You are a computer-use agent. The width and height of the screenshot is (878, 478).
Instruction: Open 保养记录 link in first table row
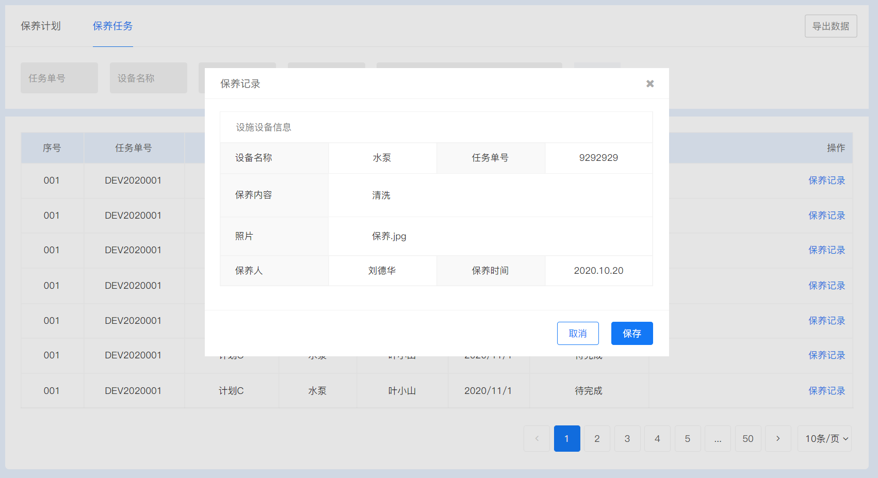826,181
